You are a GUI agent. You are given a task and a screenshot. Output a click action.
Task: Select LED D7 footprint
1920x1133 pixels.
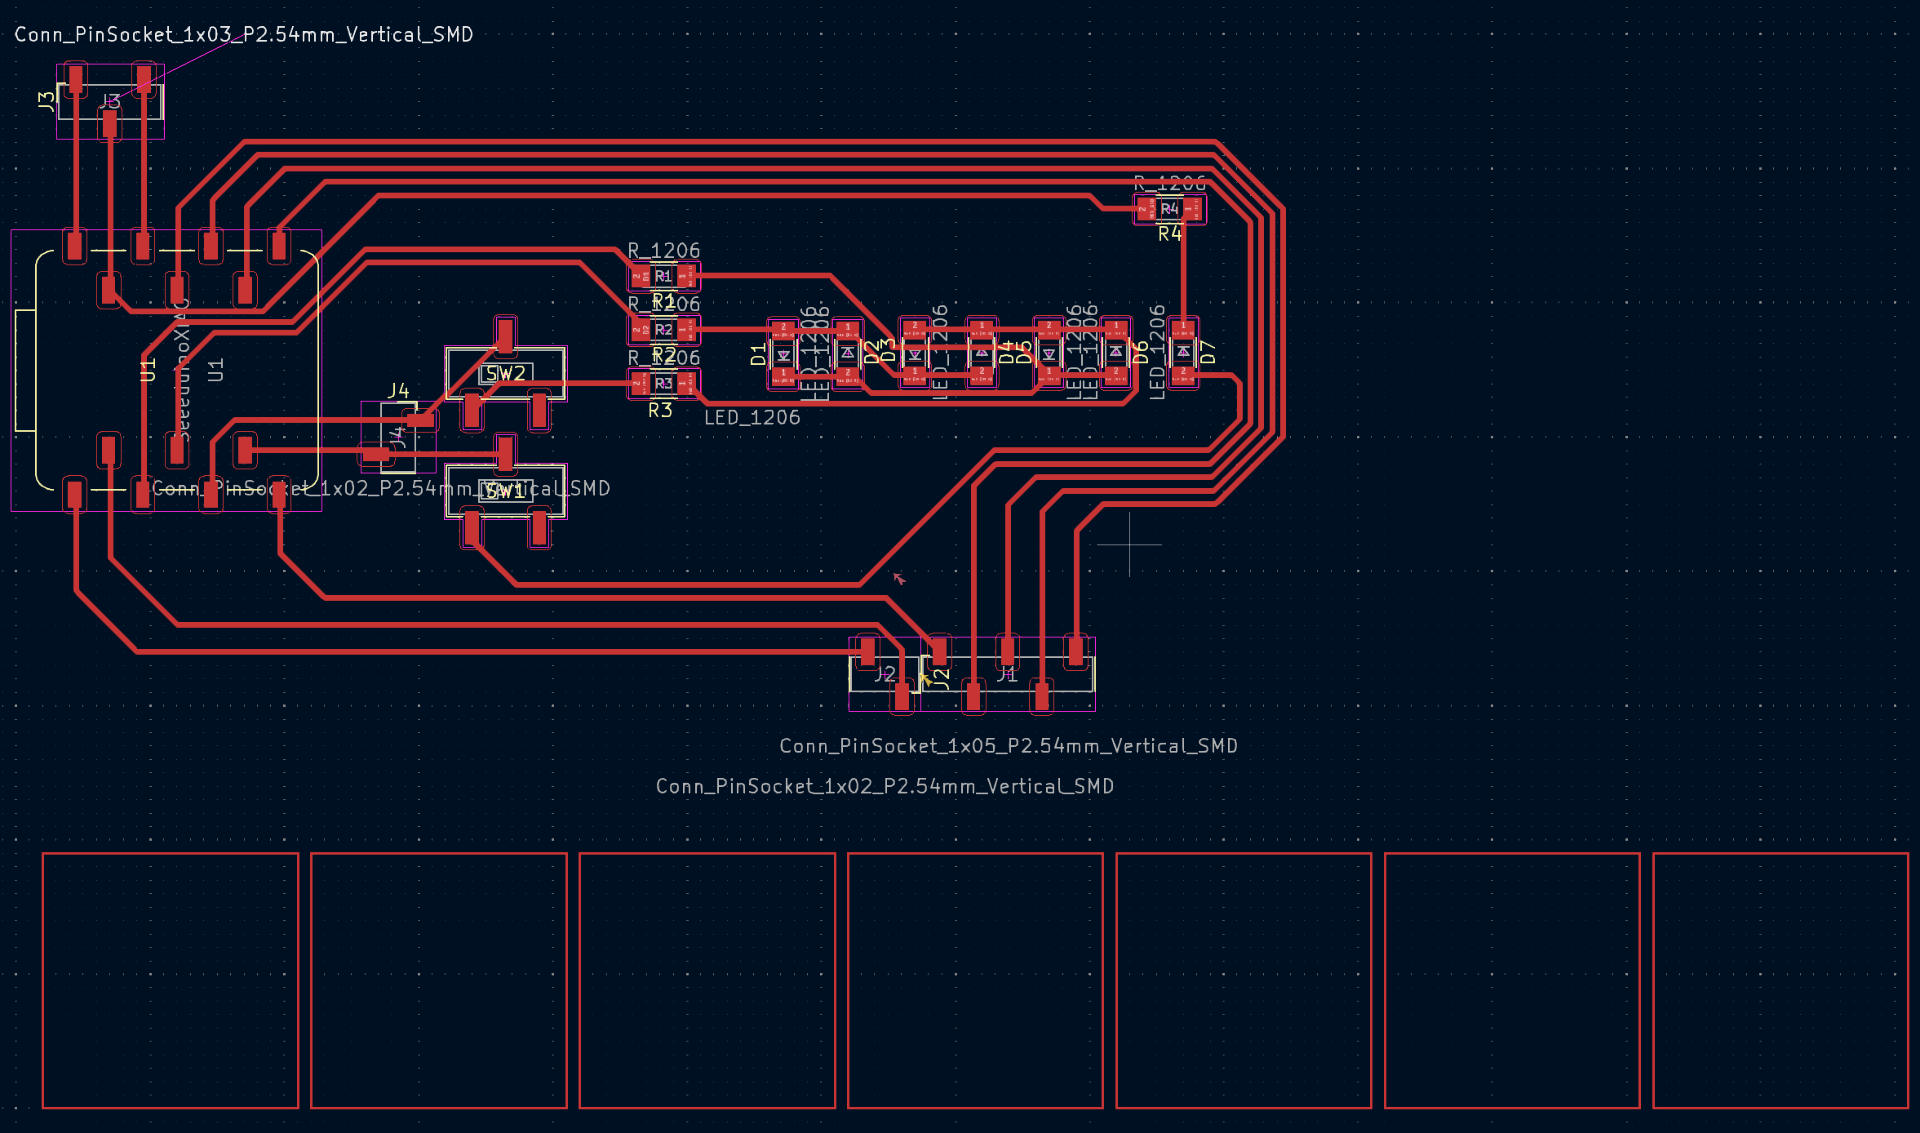[x=1183, y=352]
